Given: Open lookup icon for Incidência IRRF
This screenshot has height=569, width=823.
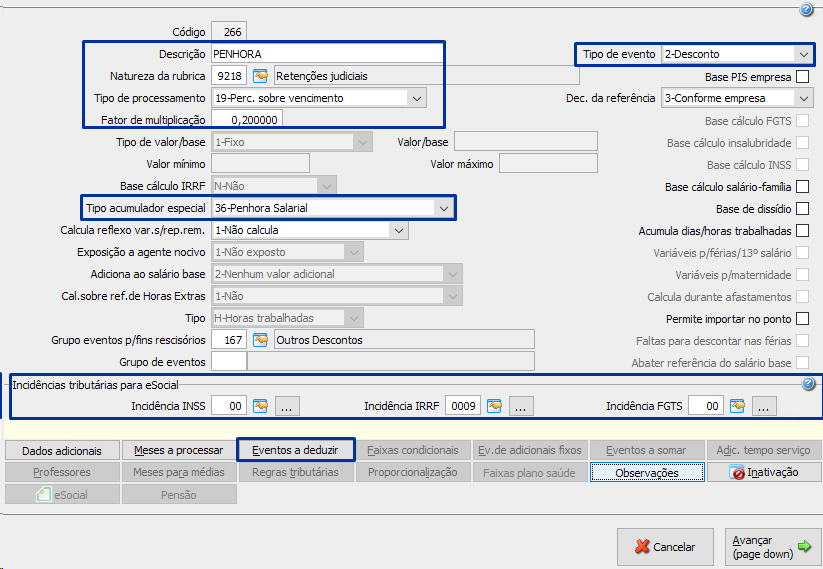Looking at the screenshot, I should pos(494,406).
